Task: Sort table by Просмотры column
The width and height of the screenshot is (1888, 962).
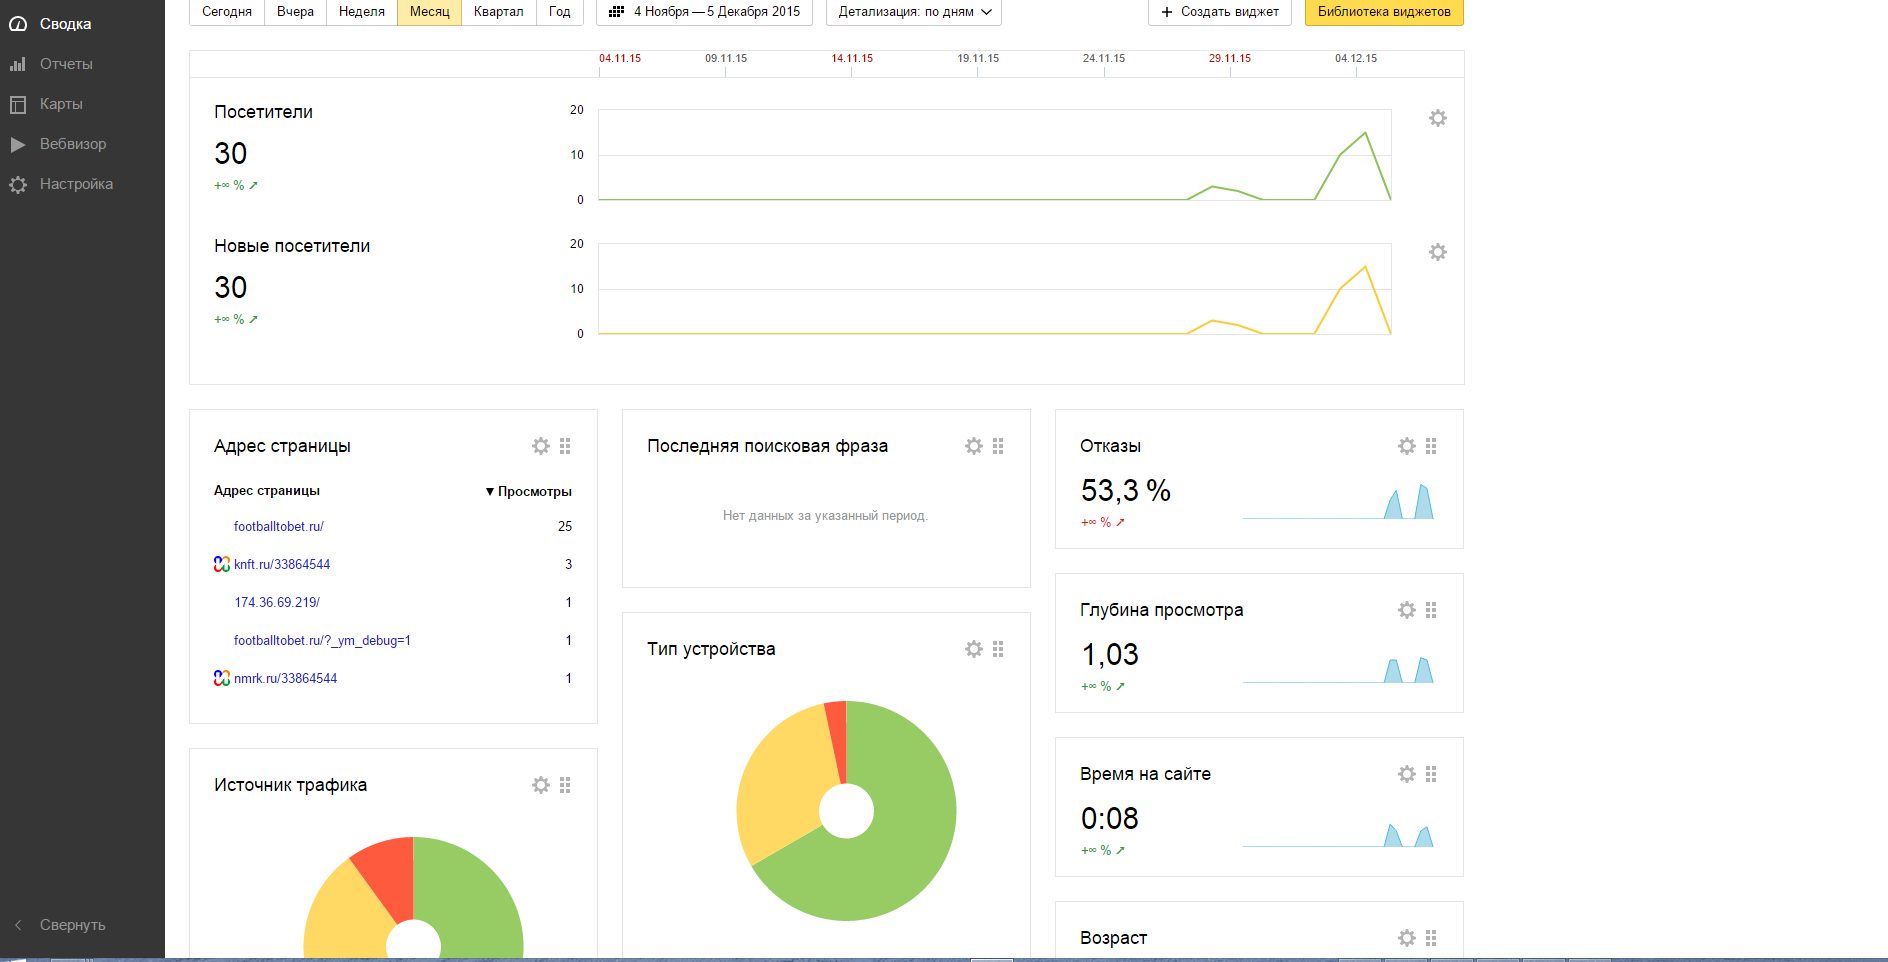Action: click(529, 491)
